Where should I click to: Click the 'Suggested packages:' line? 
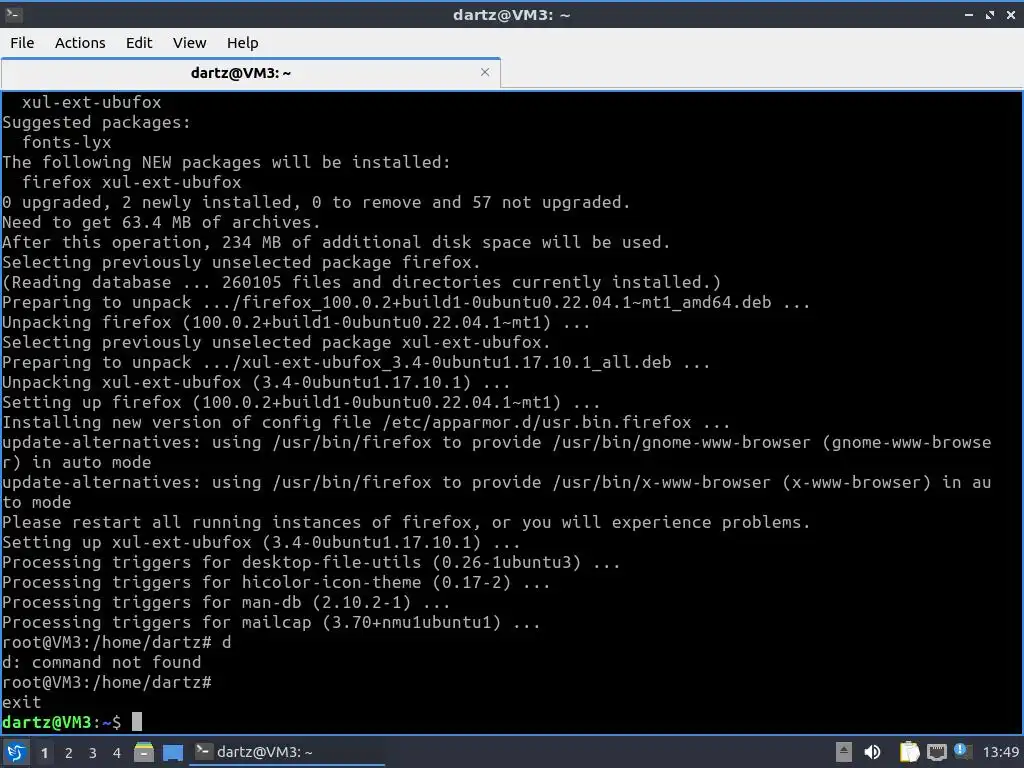pos(96,122)
